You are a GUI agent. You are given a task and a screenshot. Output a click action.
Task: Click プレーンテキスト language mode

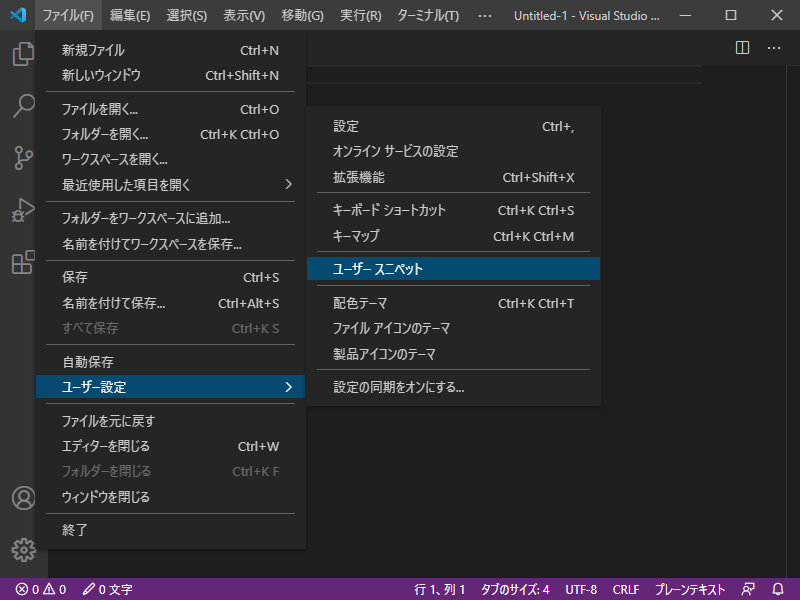click(x=690, y=589)
